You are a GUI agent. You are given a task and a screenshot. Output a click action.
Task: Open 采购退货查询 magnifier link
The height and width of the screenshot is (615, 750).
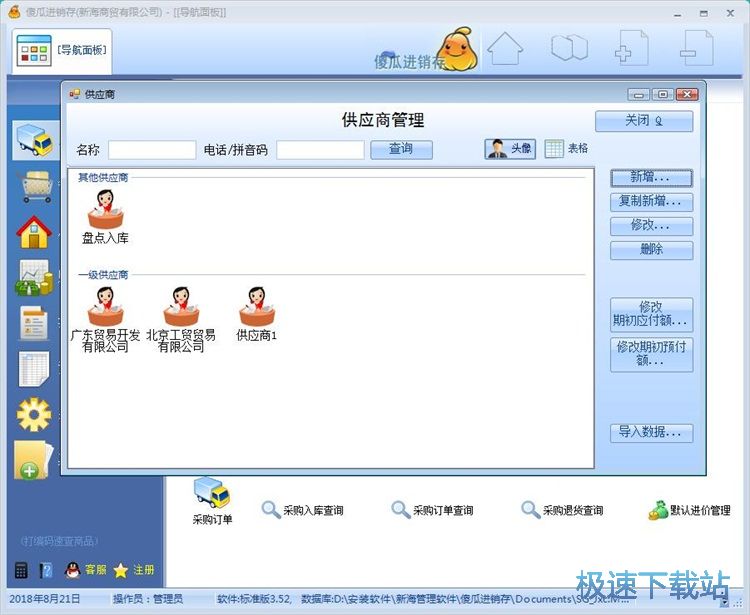[562, 510]
